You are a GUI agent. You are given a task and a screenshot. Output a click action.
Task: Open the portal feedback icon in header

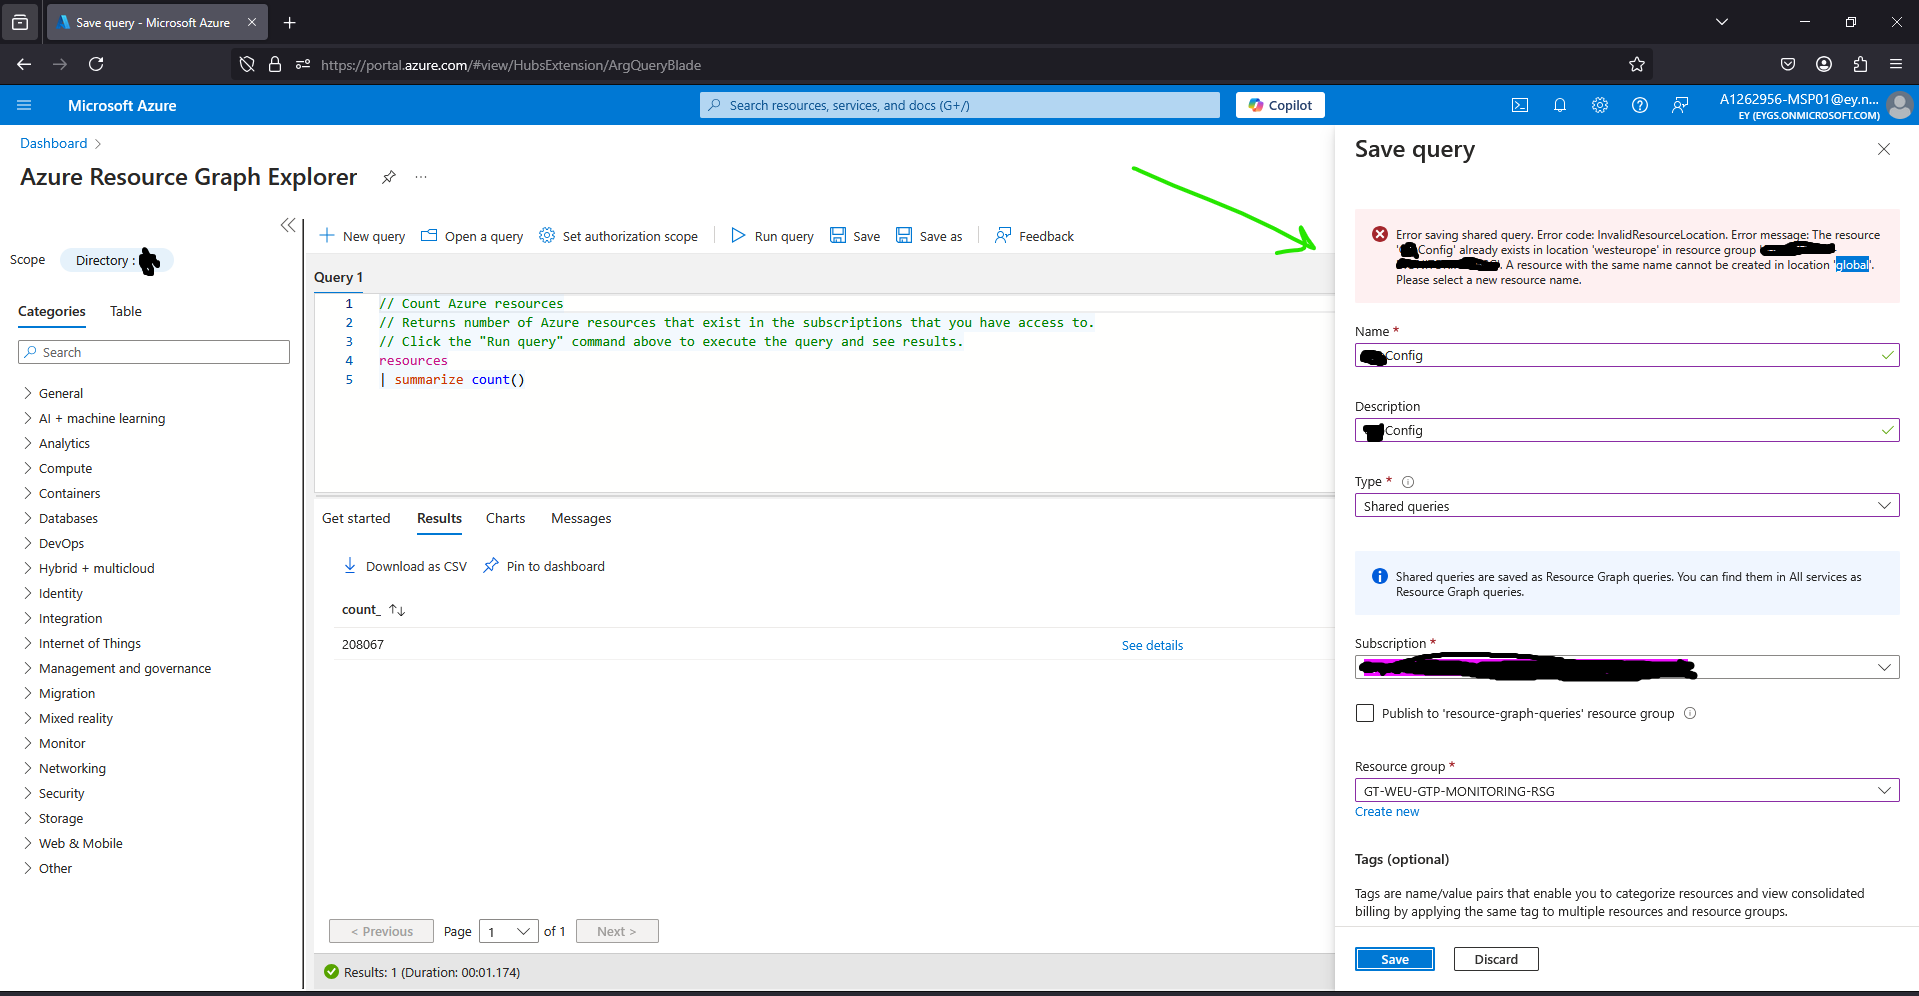tap(1680, 105)
